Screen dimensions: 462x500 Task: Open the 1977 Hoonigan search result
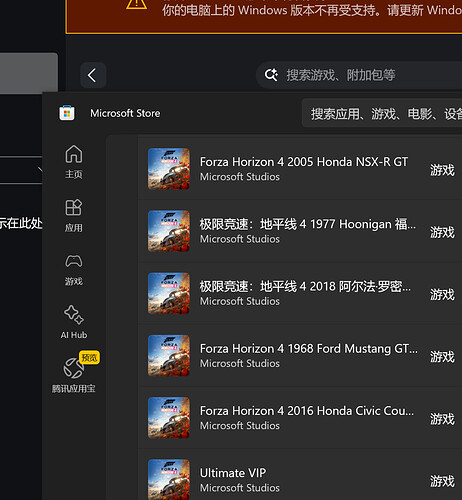click(300, 231)
